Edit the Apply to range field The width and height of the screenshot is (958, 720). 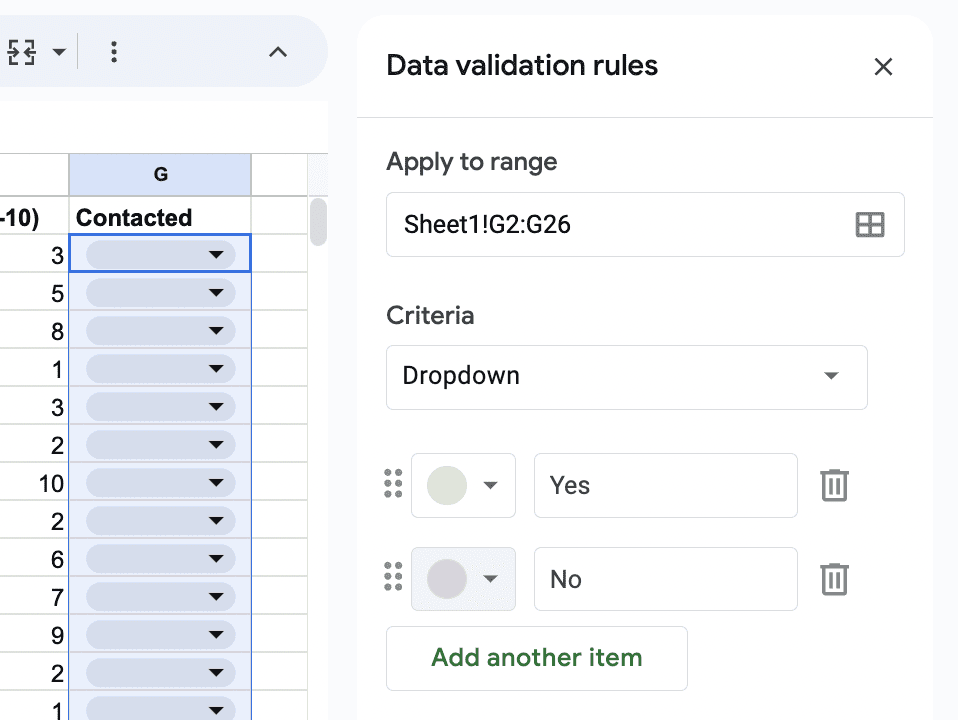tap(645, 224)
